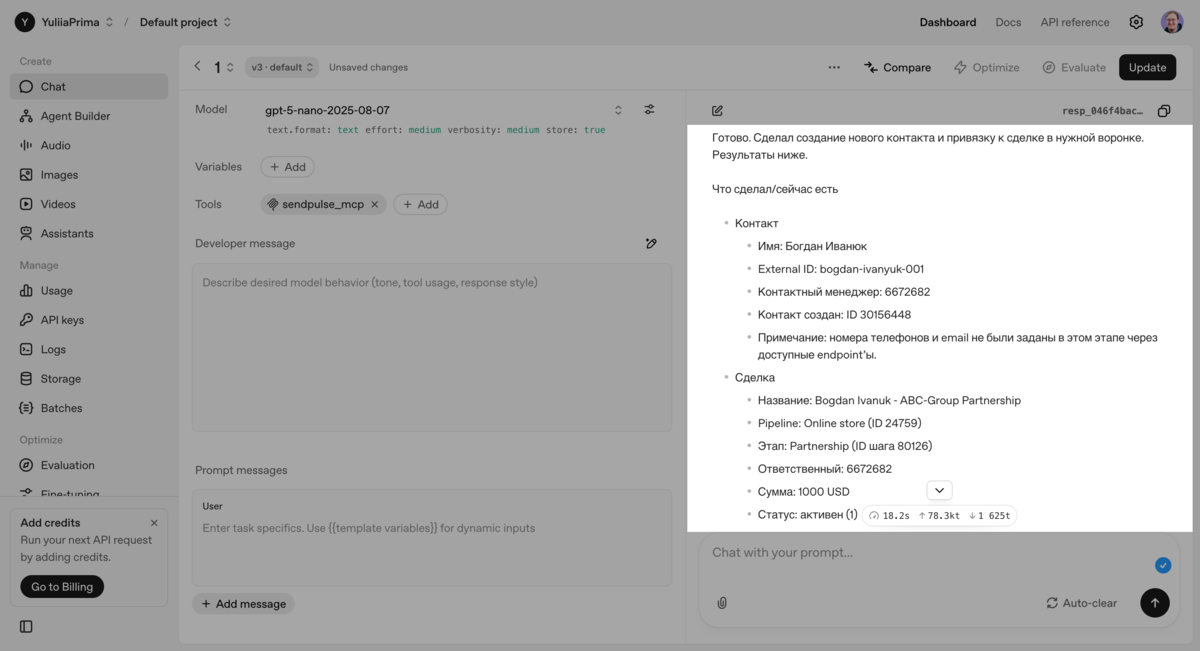Go to the Docs tab

[1008, 22]
